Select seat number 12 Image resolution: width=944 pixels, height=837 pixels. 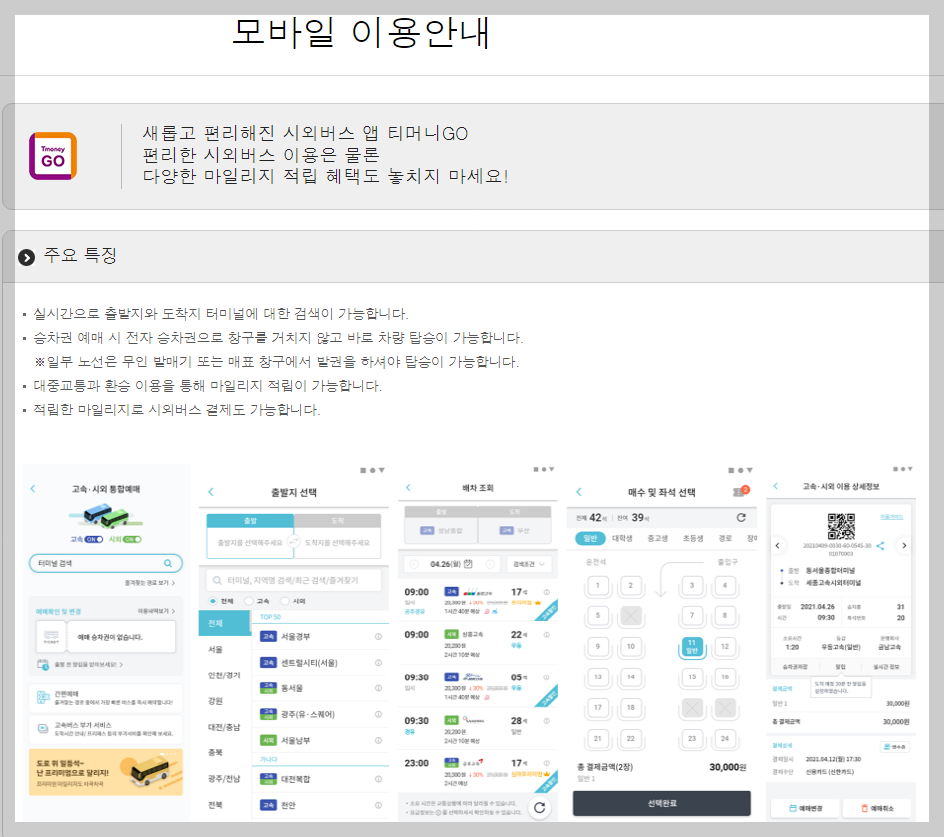tap(725, 647)
